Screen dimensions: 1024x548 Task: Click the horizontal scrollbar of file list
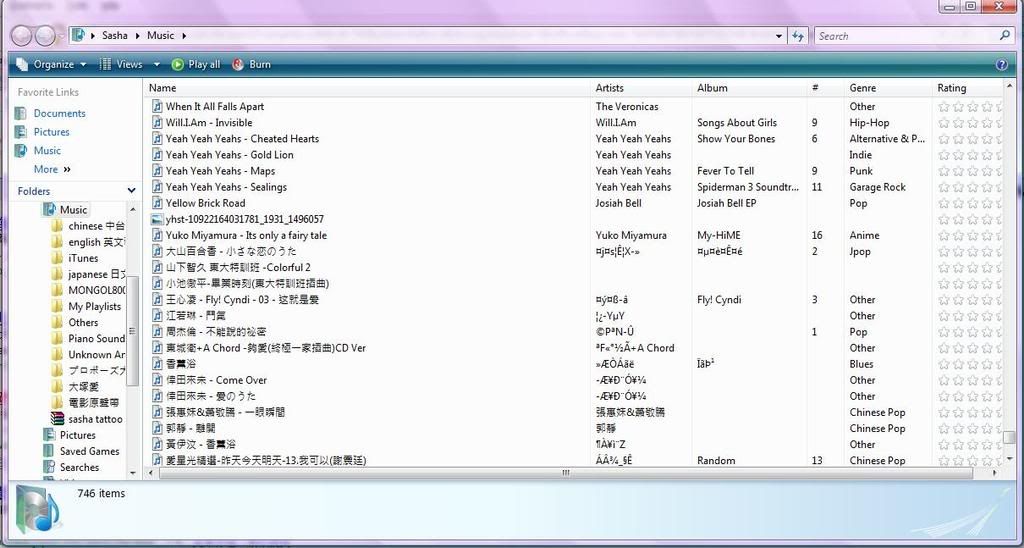tap(566, 473)
